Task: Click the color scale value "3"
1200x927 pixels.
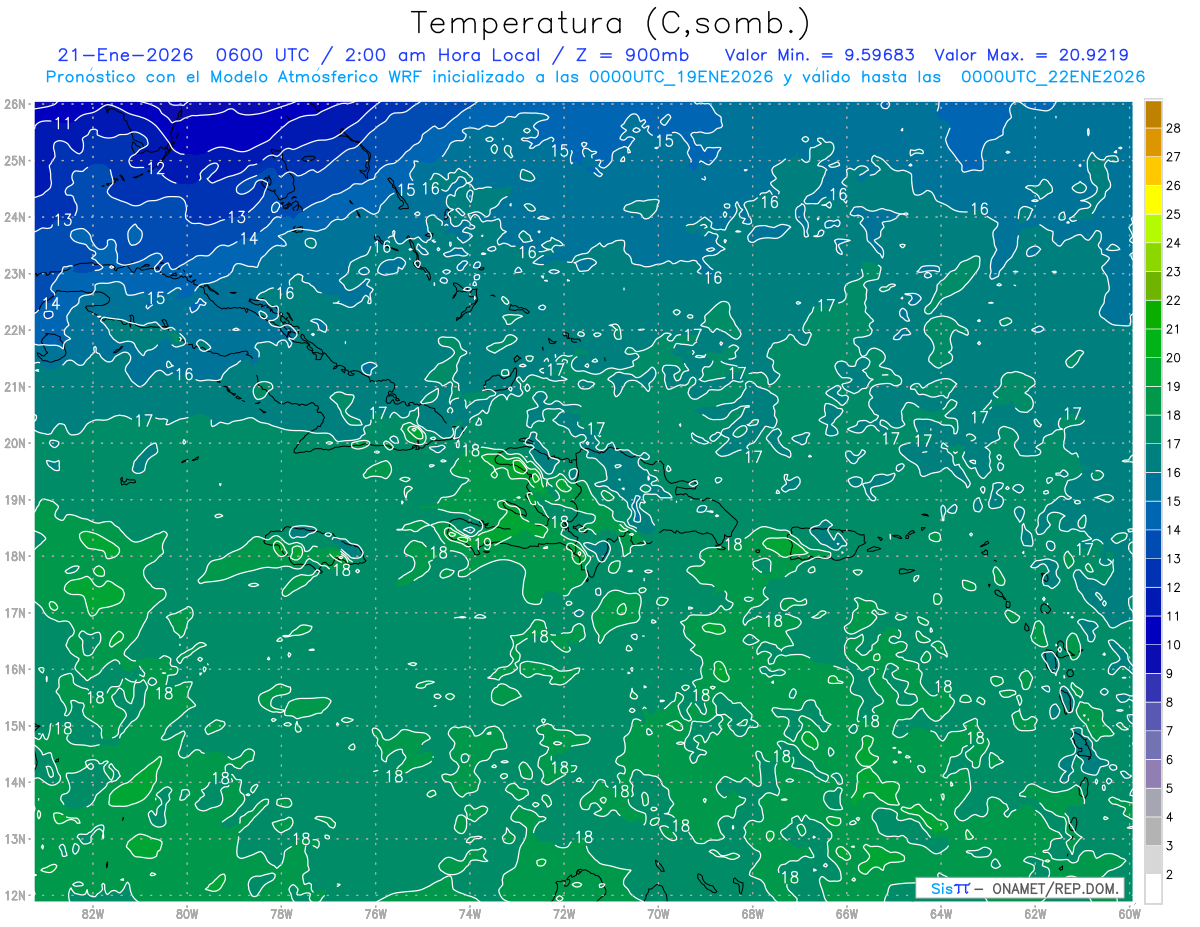Action: click(1170, 846)
